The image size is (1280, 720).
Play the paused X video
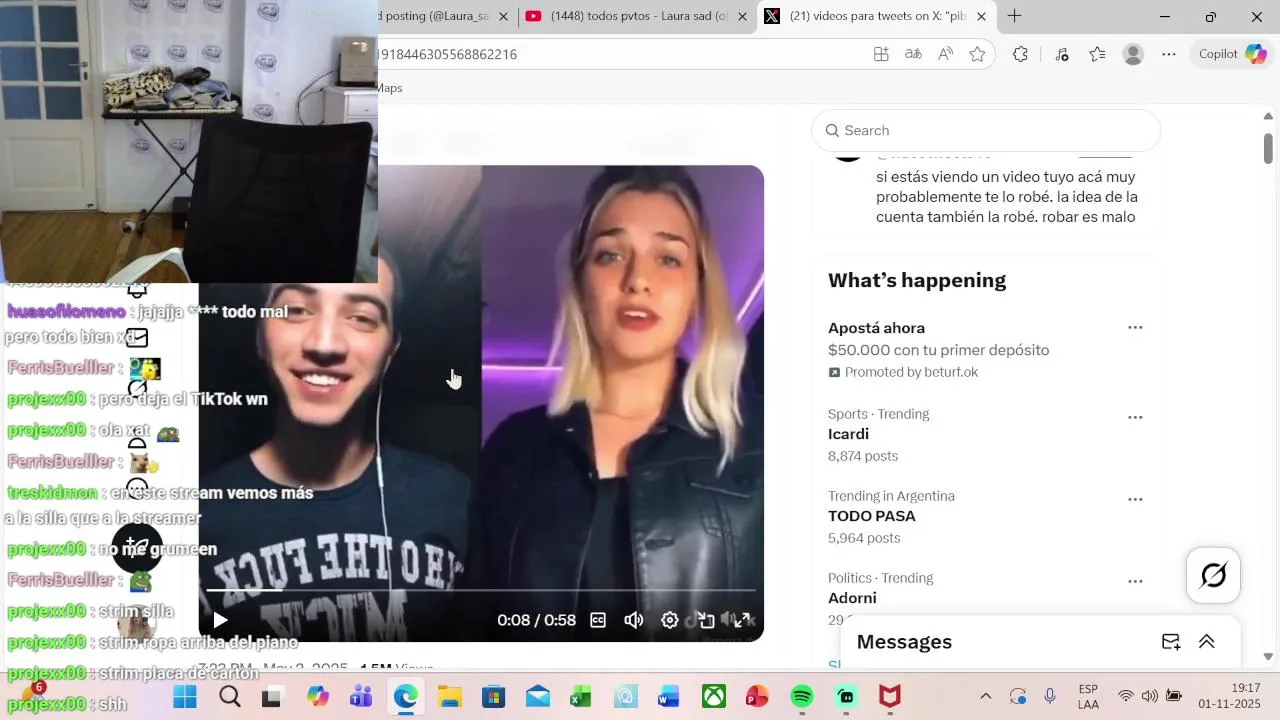(x=220, y=620)
